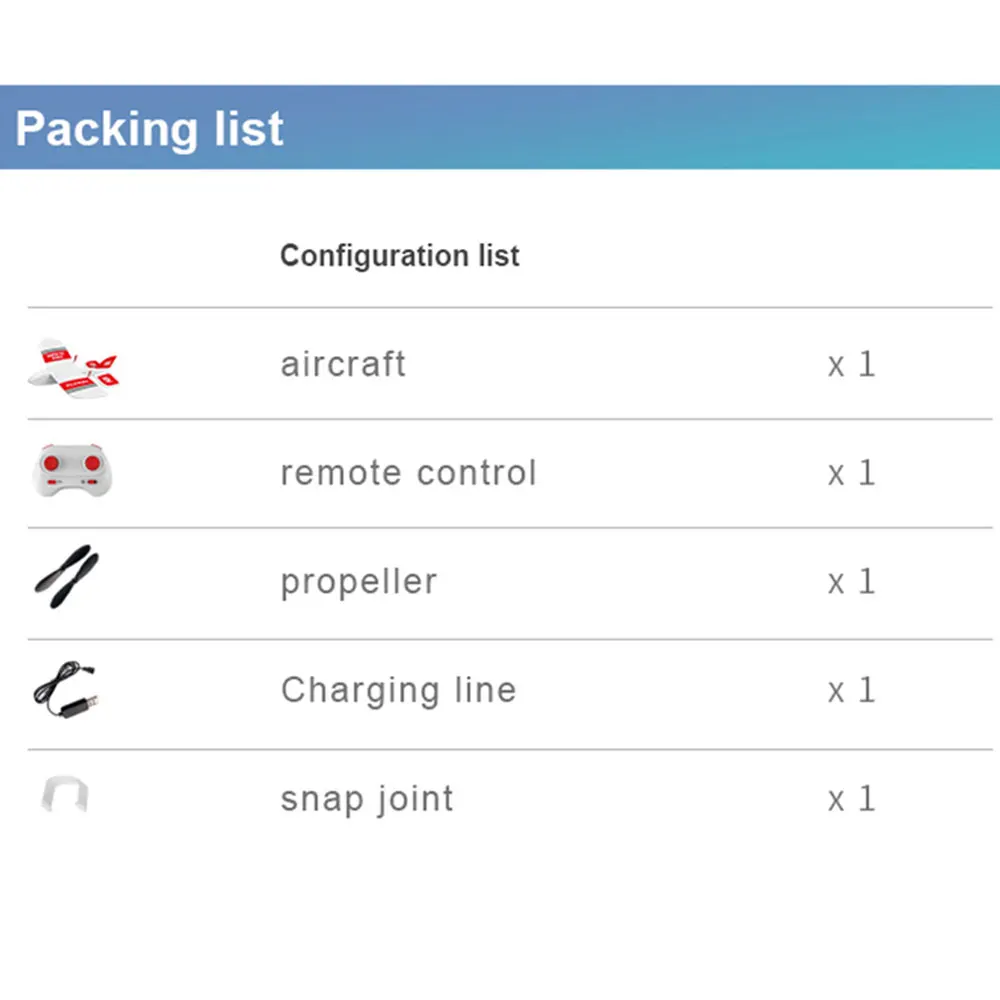Click the divider line under Configuration list
Image resolution: width=1000 pixels, height=1000 pixels.
[510, 307]
